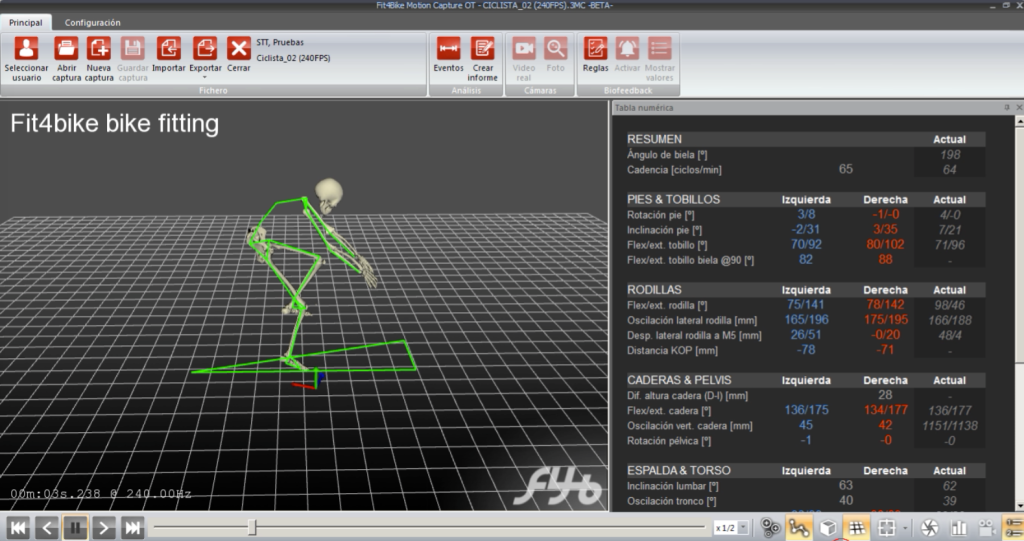Image resolution: width=1024 pixels, height=541 pixels.
Task: Step forward one frame
Action: 104,528
